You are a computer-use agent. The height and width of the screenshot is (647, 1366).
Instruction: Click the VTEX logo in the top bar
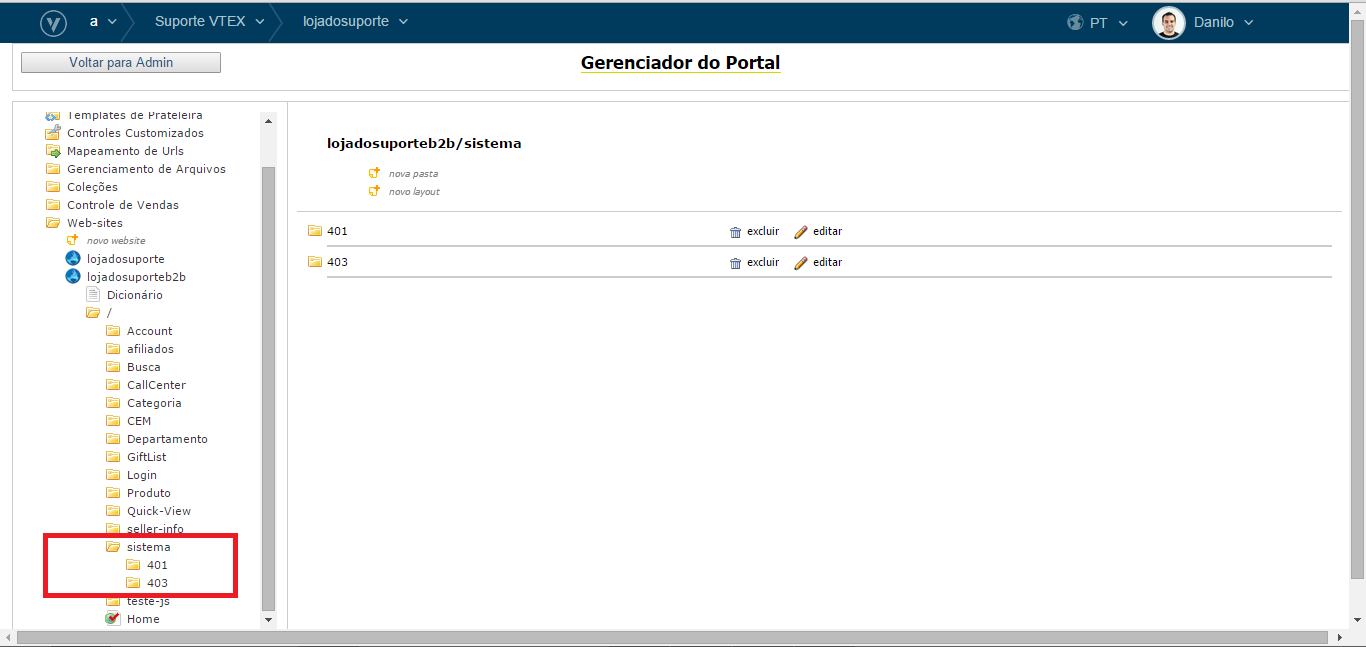tap(53, 21)
